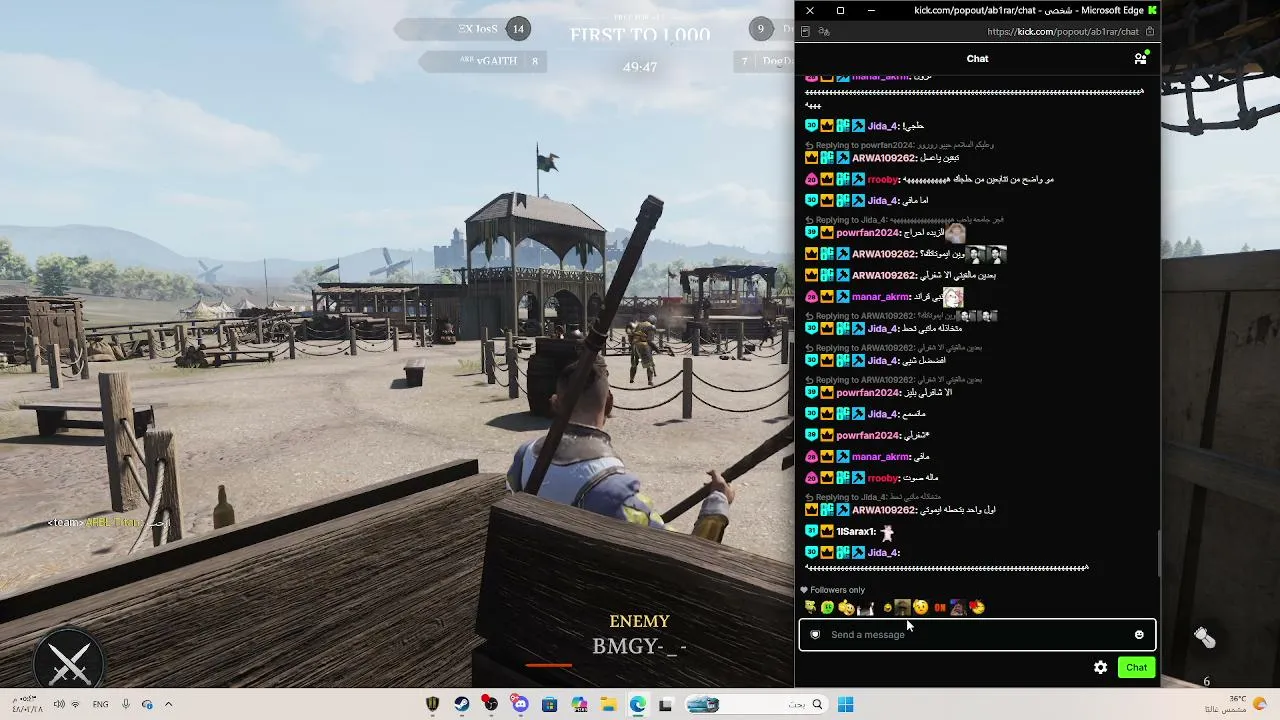Open the Windows Start menu

(845, 705)
